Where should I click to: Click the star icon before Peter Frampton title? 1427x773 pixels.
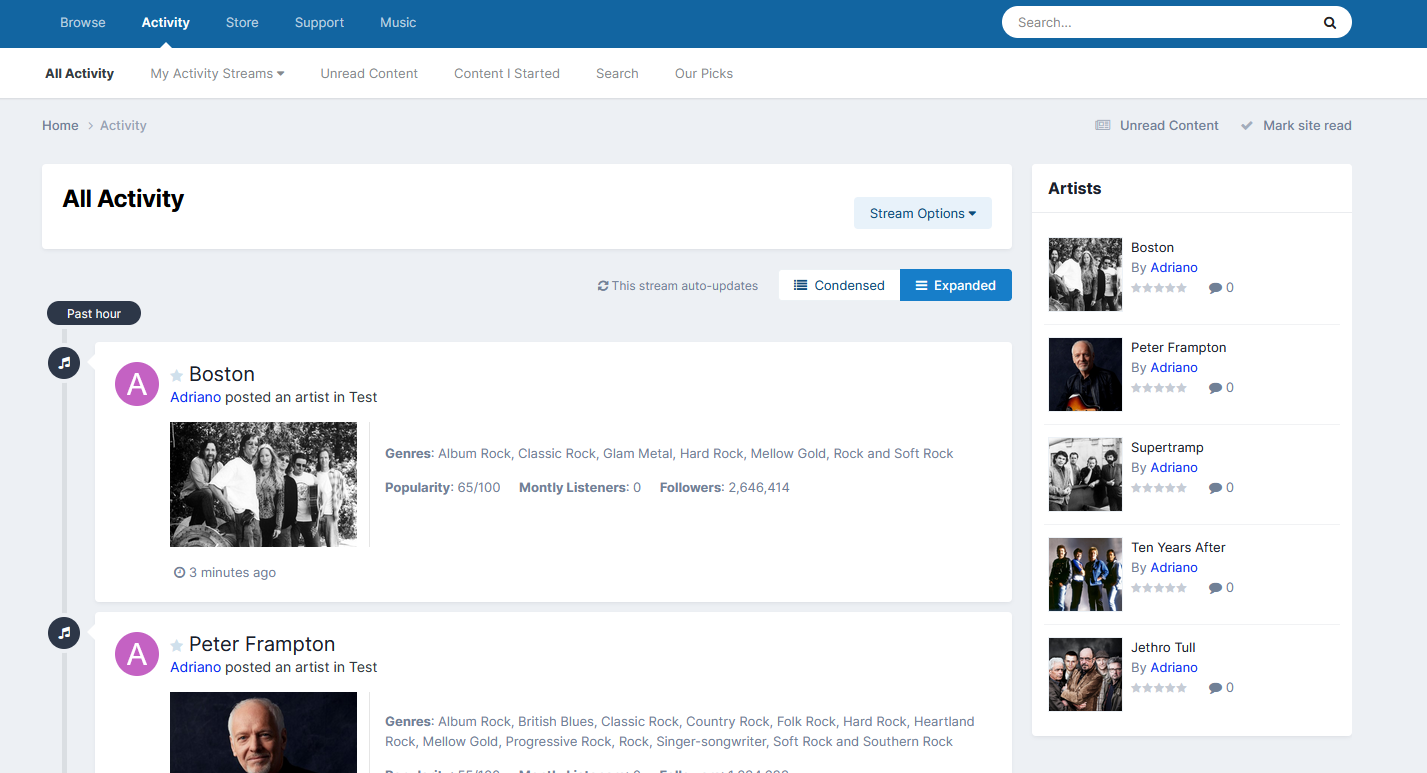[x=177, y=645]
